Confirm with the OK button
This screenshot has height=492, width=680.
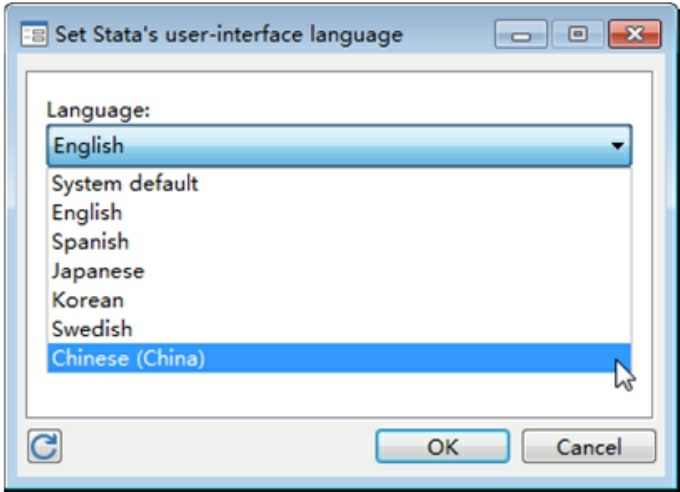(x=442, y=446)
